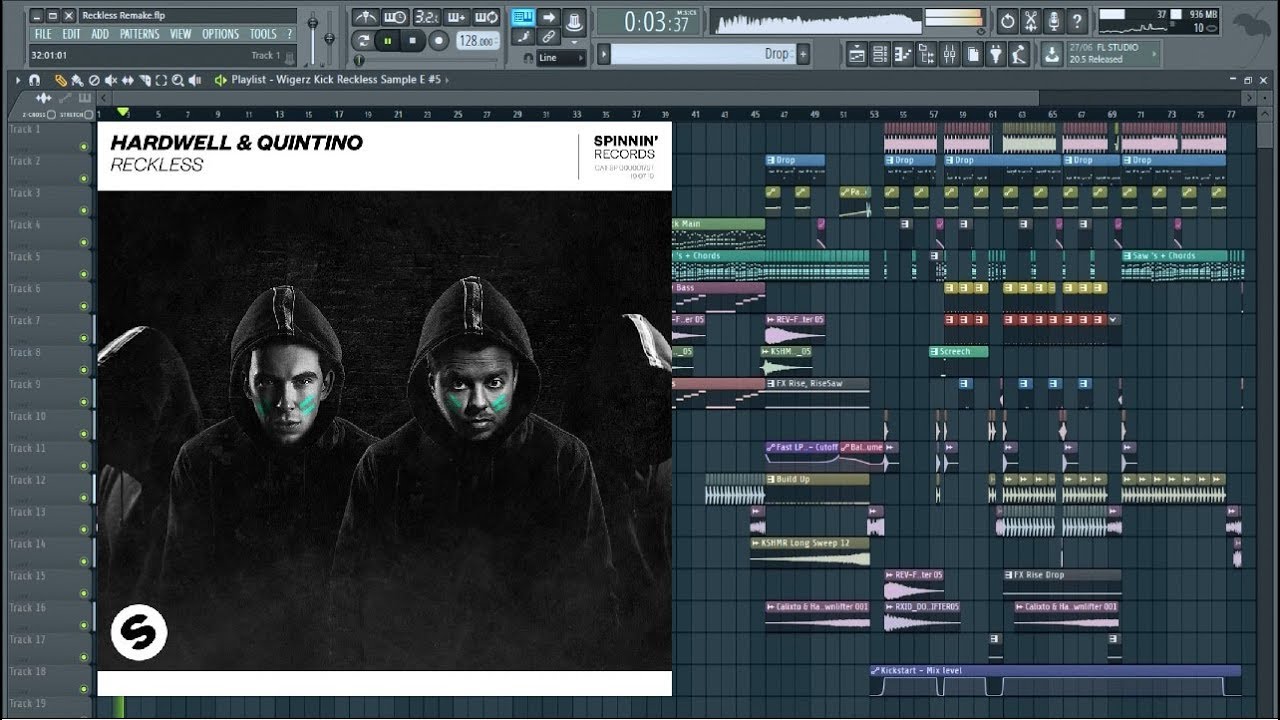Image resolution: width=1280 pixels, height=720 pixels.
Task: Open the OPTIONS menu
Action: click(220, 34)
